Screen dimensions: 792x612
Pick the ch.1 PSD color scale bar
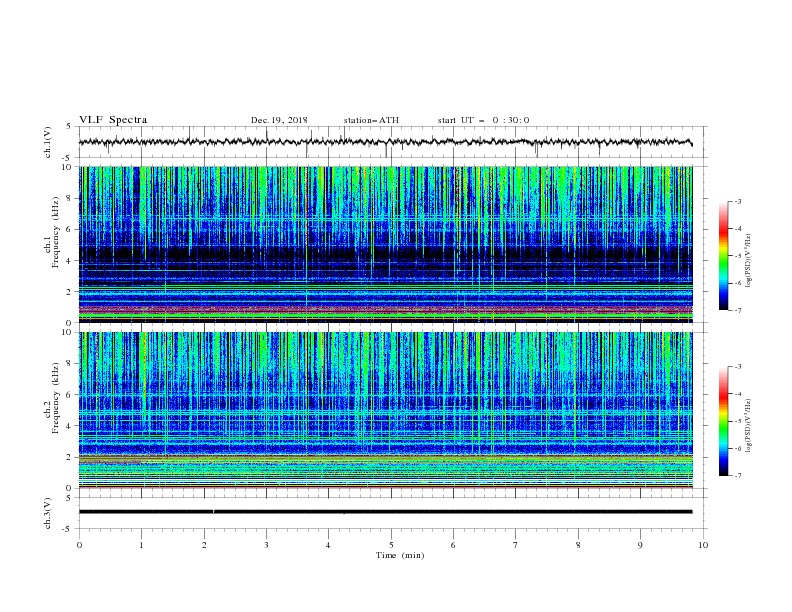pyautogui.click(x=723, y=255)
